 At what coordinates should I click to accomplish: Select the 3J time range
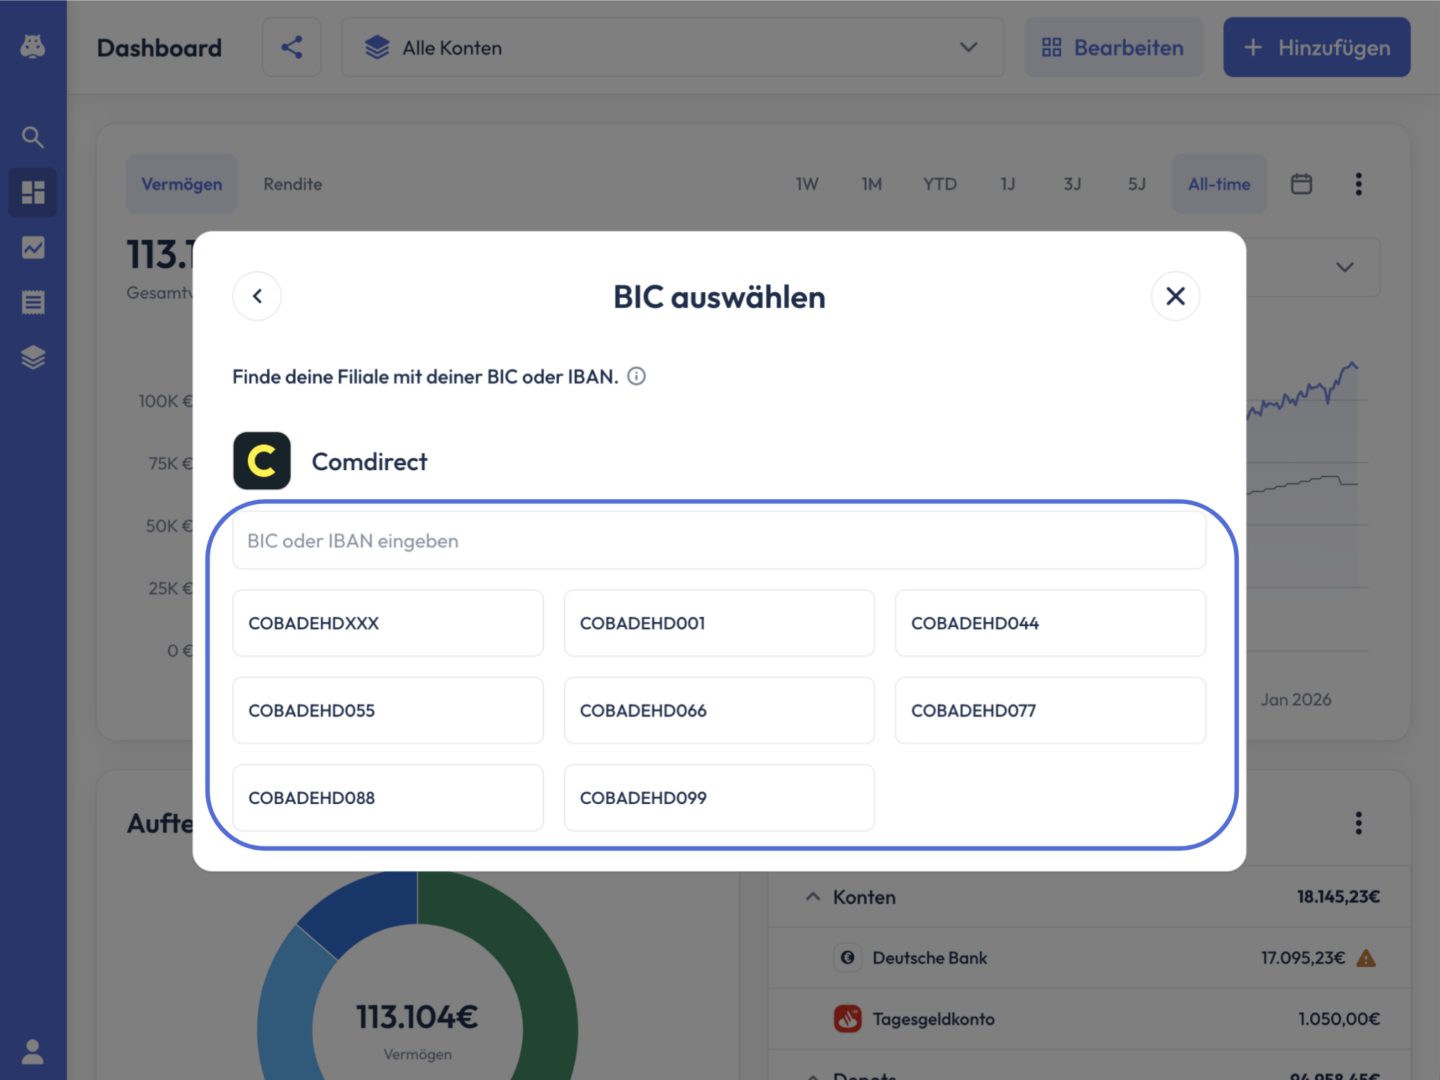pyautogui.click(x=1072, y=184)
